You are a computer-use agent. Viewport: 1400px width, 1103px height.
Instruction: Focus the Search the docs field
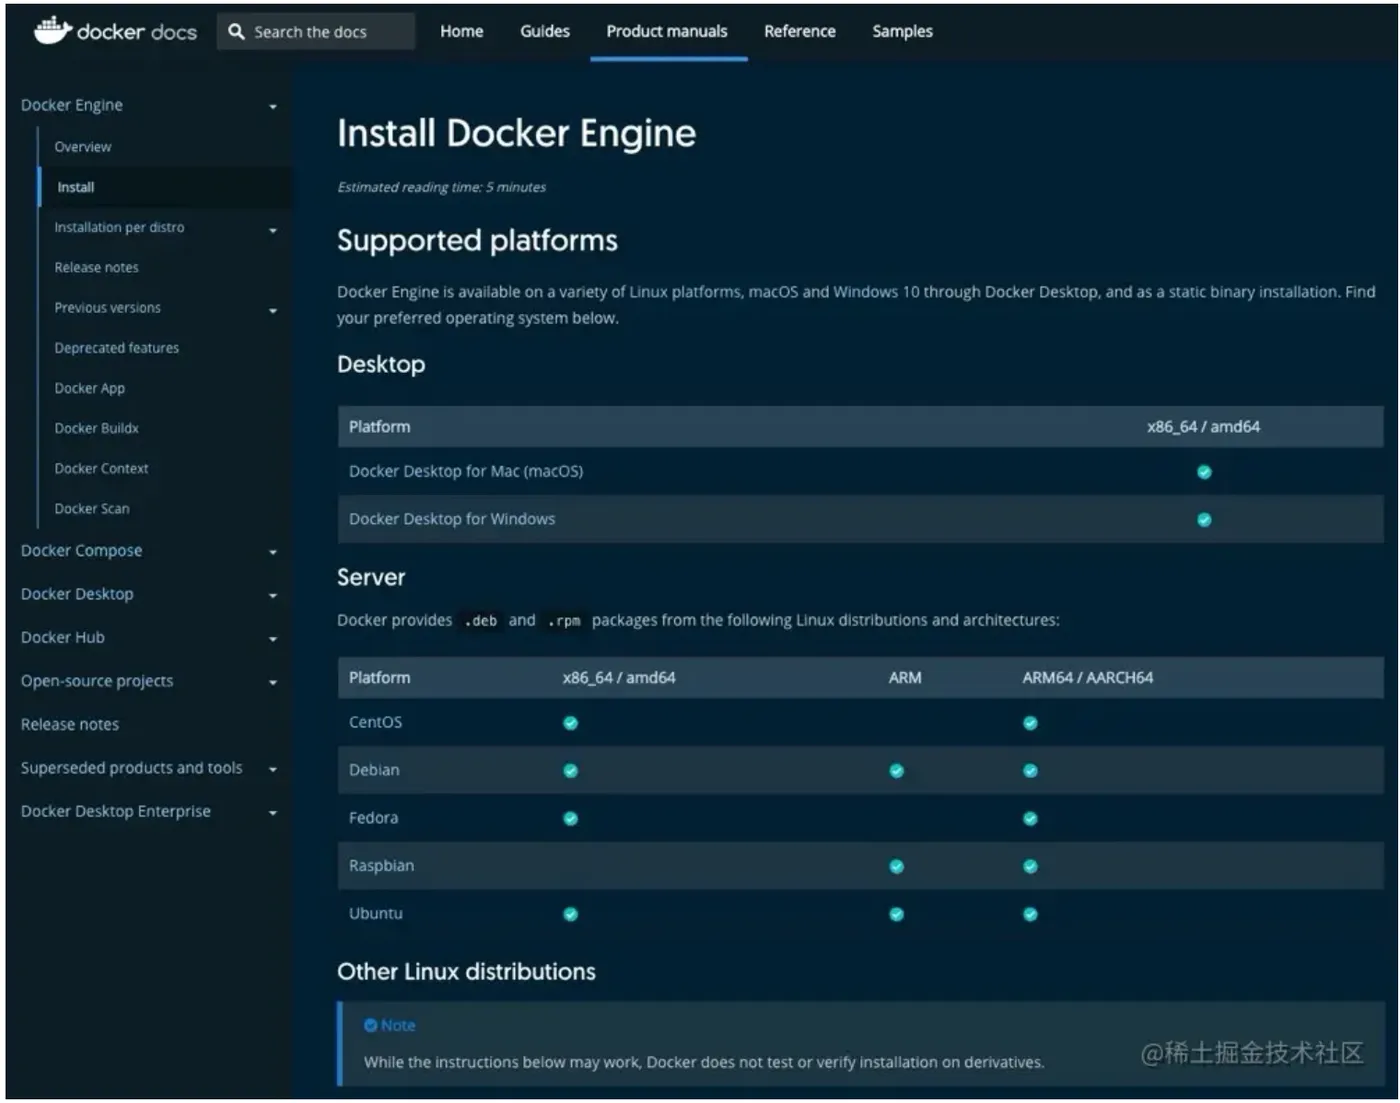coord(316,32)
